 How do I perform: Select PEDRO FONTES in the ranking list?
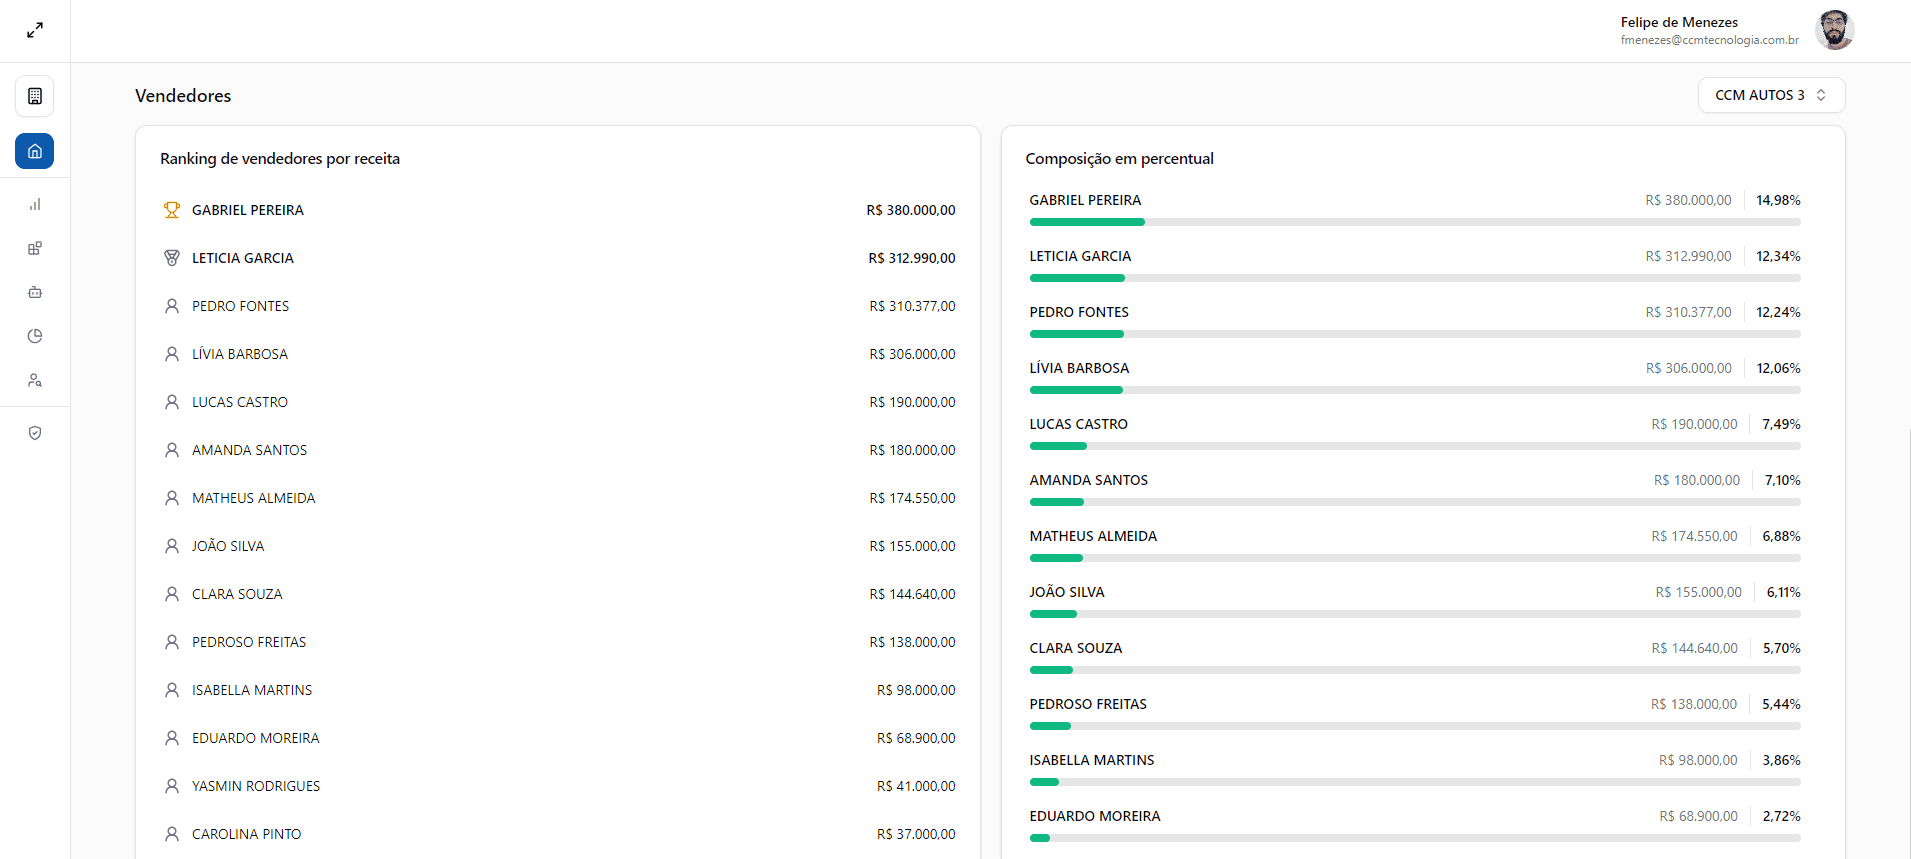pyautogui.click(x=240, y=306)
